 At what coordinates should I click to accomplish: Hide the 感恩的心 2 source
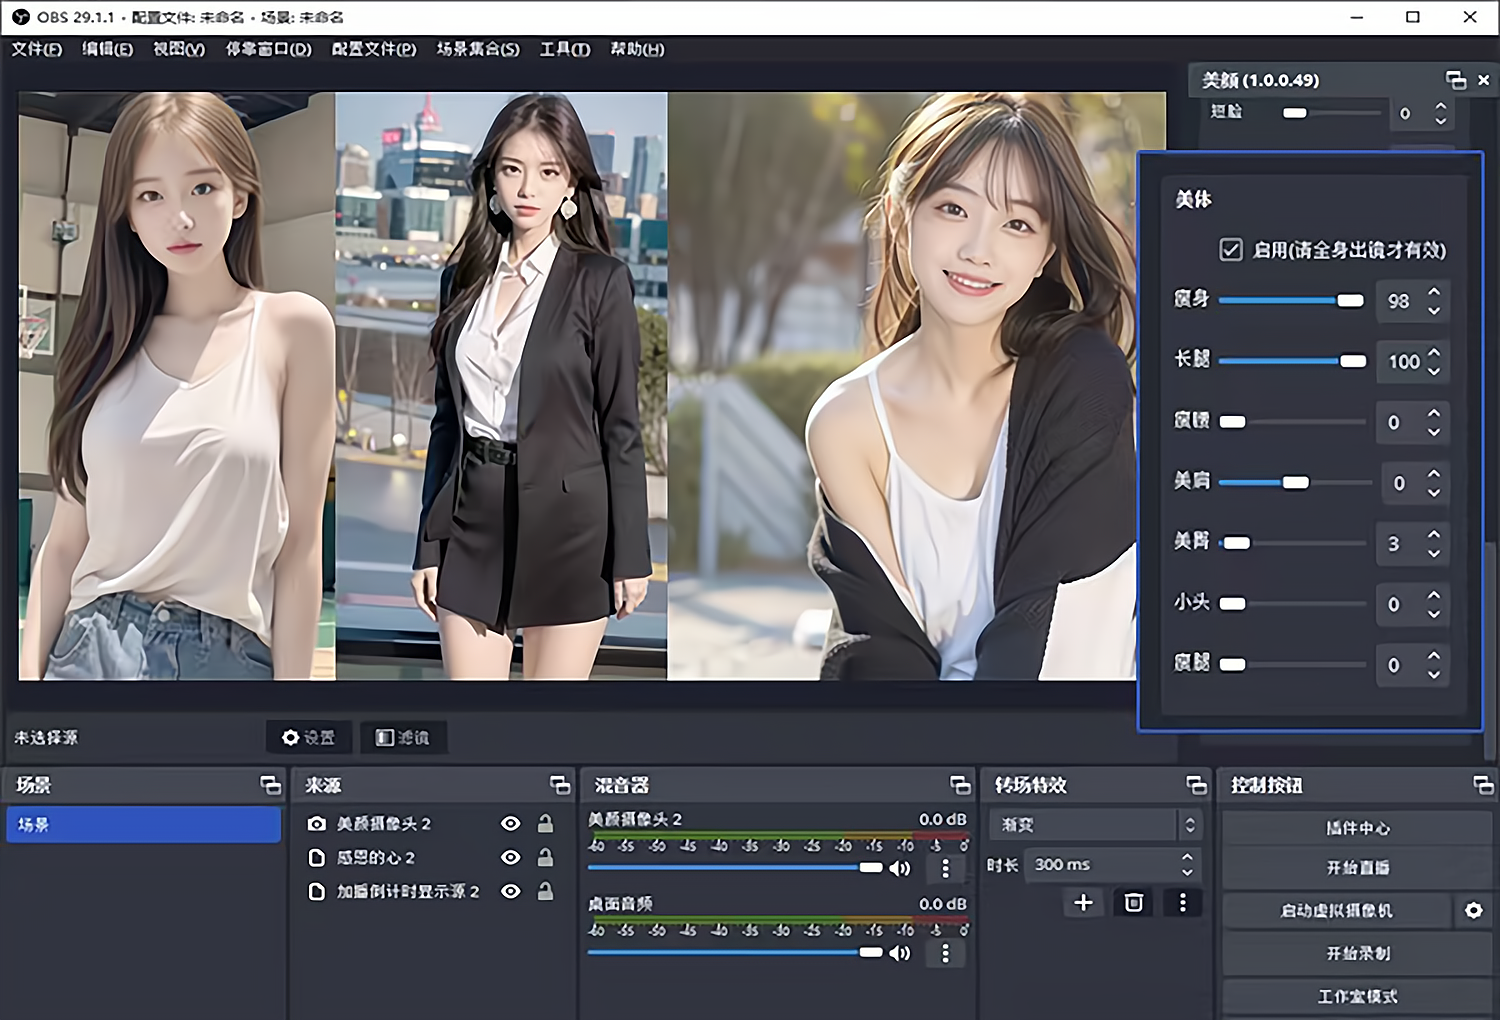click(x=510, y=857)
